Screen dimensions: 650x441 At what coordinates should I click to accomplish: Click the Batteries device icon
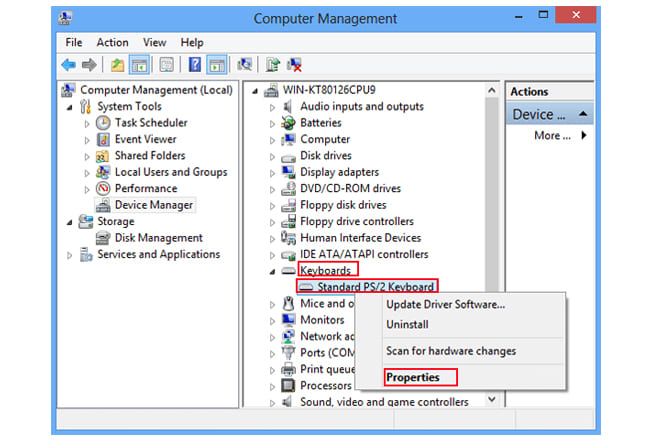point(288,123)
